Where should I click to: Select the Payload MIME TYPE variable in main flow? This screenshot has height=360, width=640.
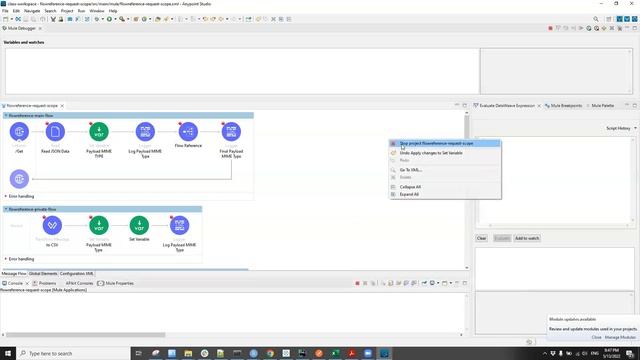coord(99,131)
